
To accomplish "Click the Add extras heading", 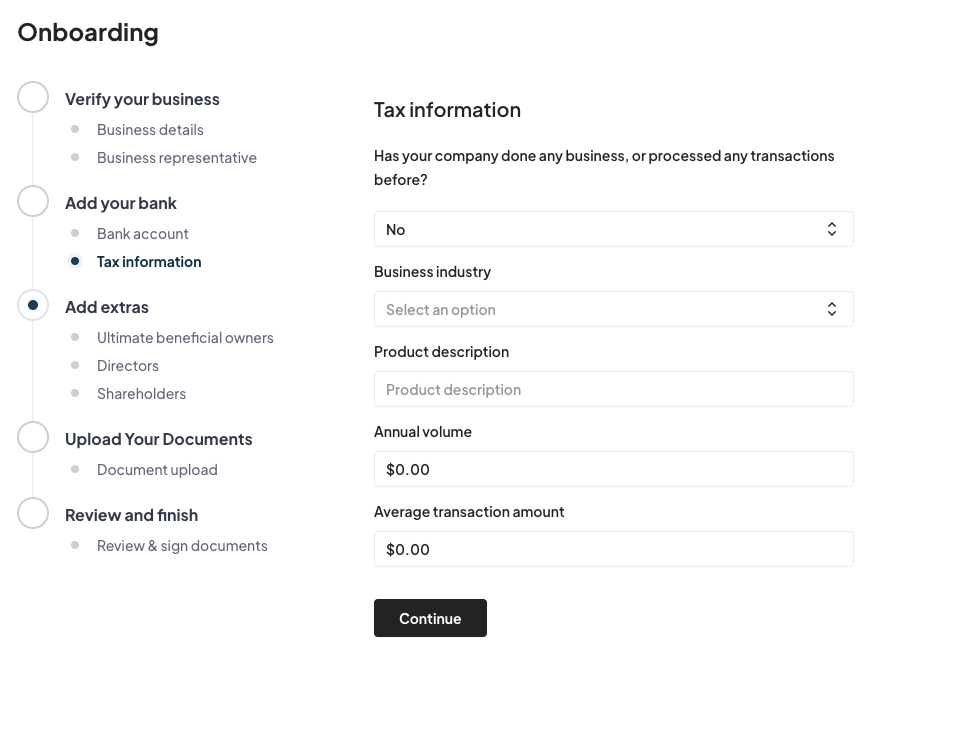I will tap(107, 307).
